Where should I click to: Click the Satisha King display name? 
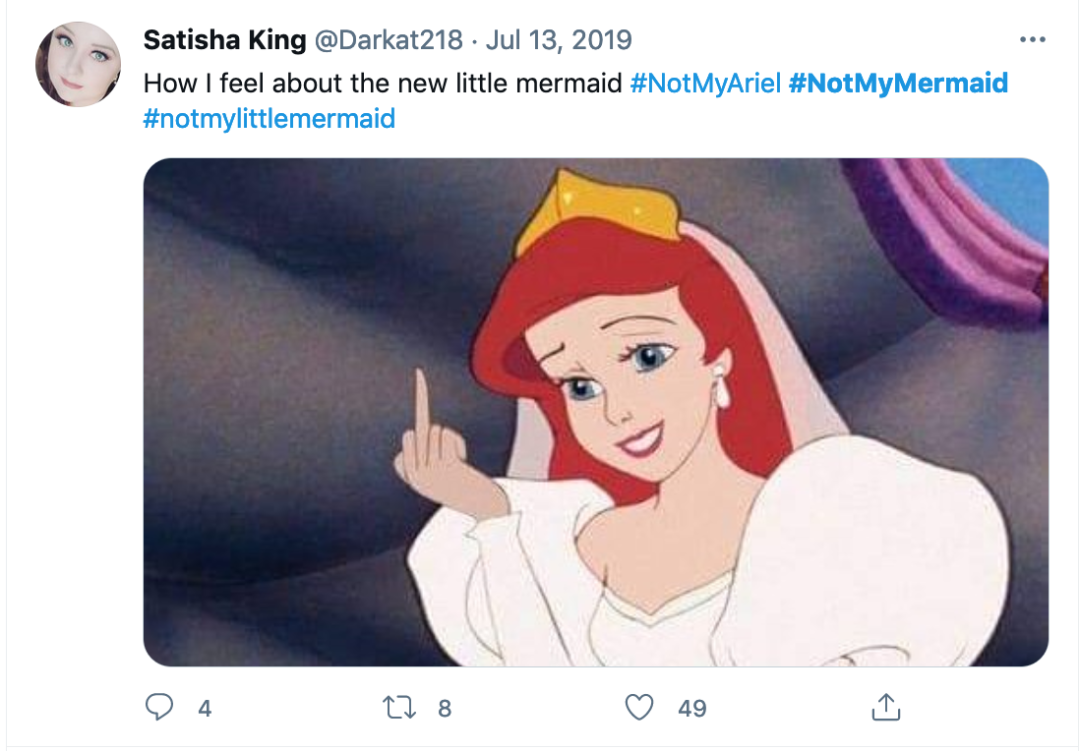(225, 40)
